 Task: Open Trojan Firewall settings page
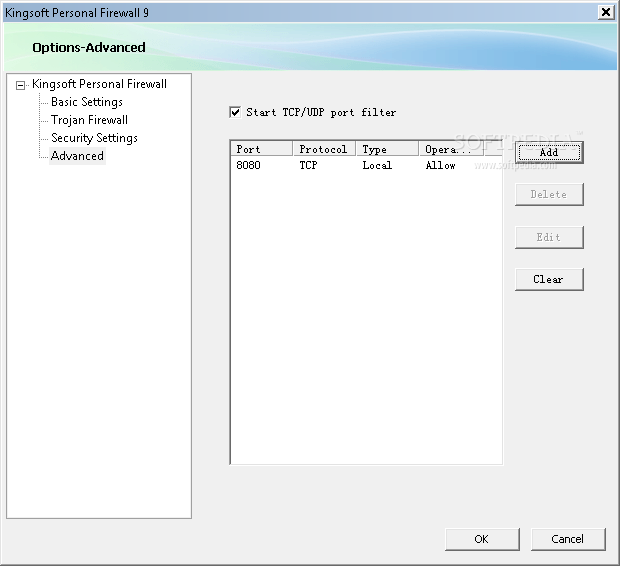[x=89, y=120]
